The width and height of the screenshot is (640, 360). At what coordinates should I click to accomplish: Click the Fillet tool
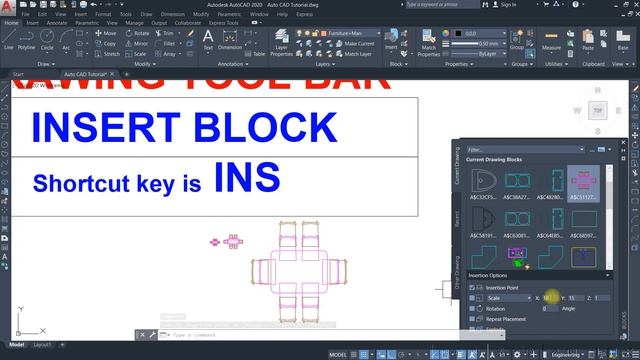pyautogui.click(x=165, y=43)
